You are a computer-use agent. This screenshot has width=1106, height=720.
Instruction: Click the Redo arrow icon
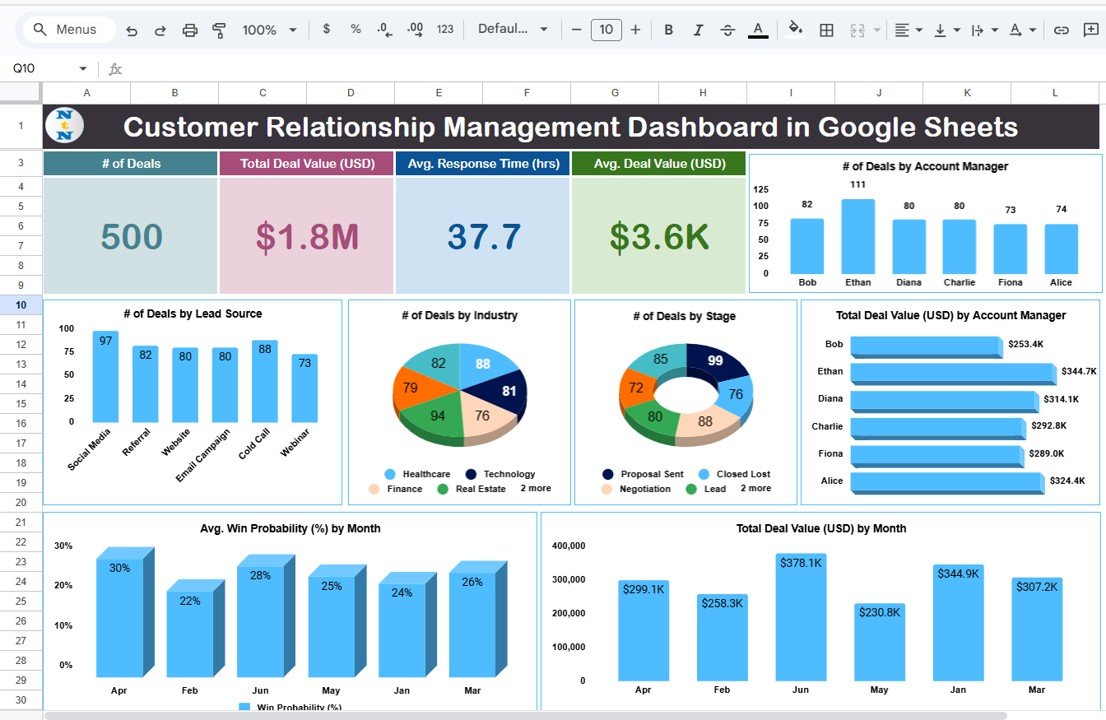(160, 30)
